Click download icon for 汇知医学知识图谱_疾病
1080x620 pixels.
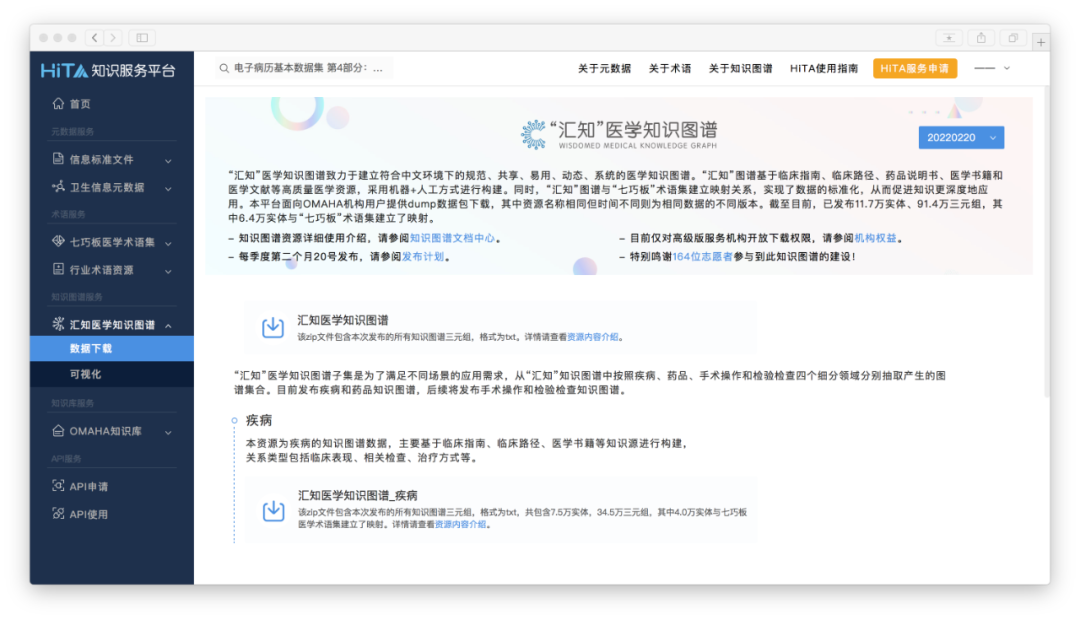click(x=273, y=510)
